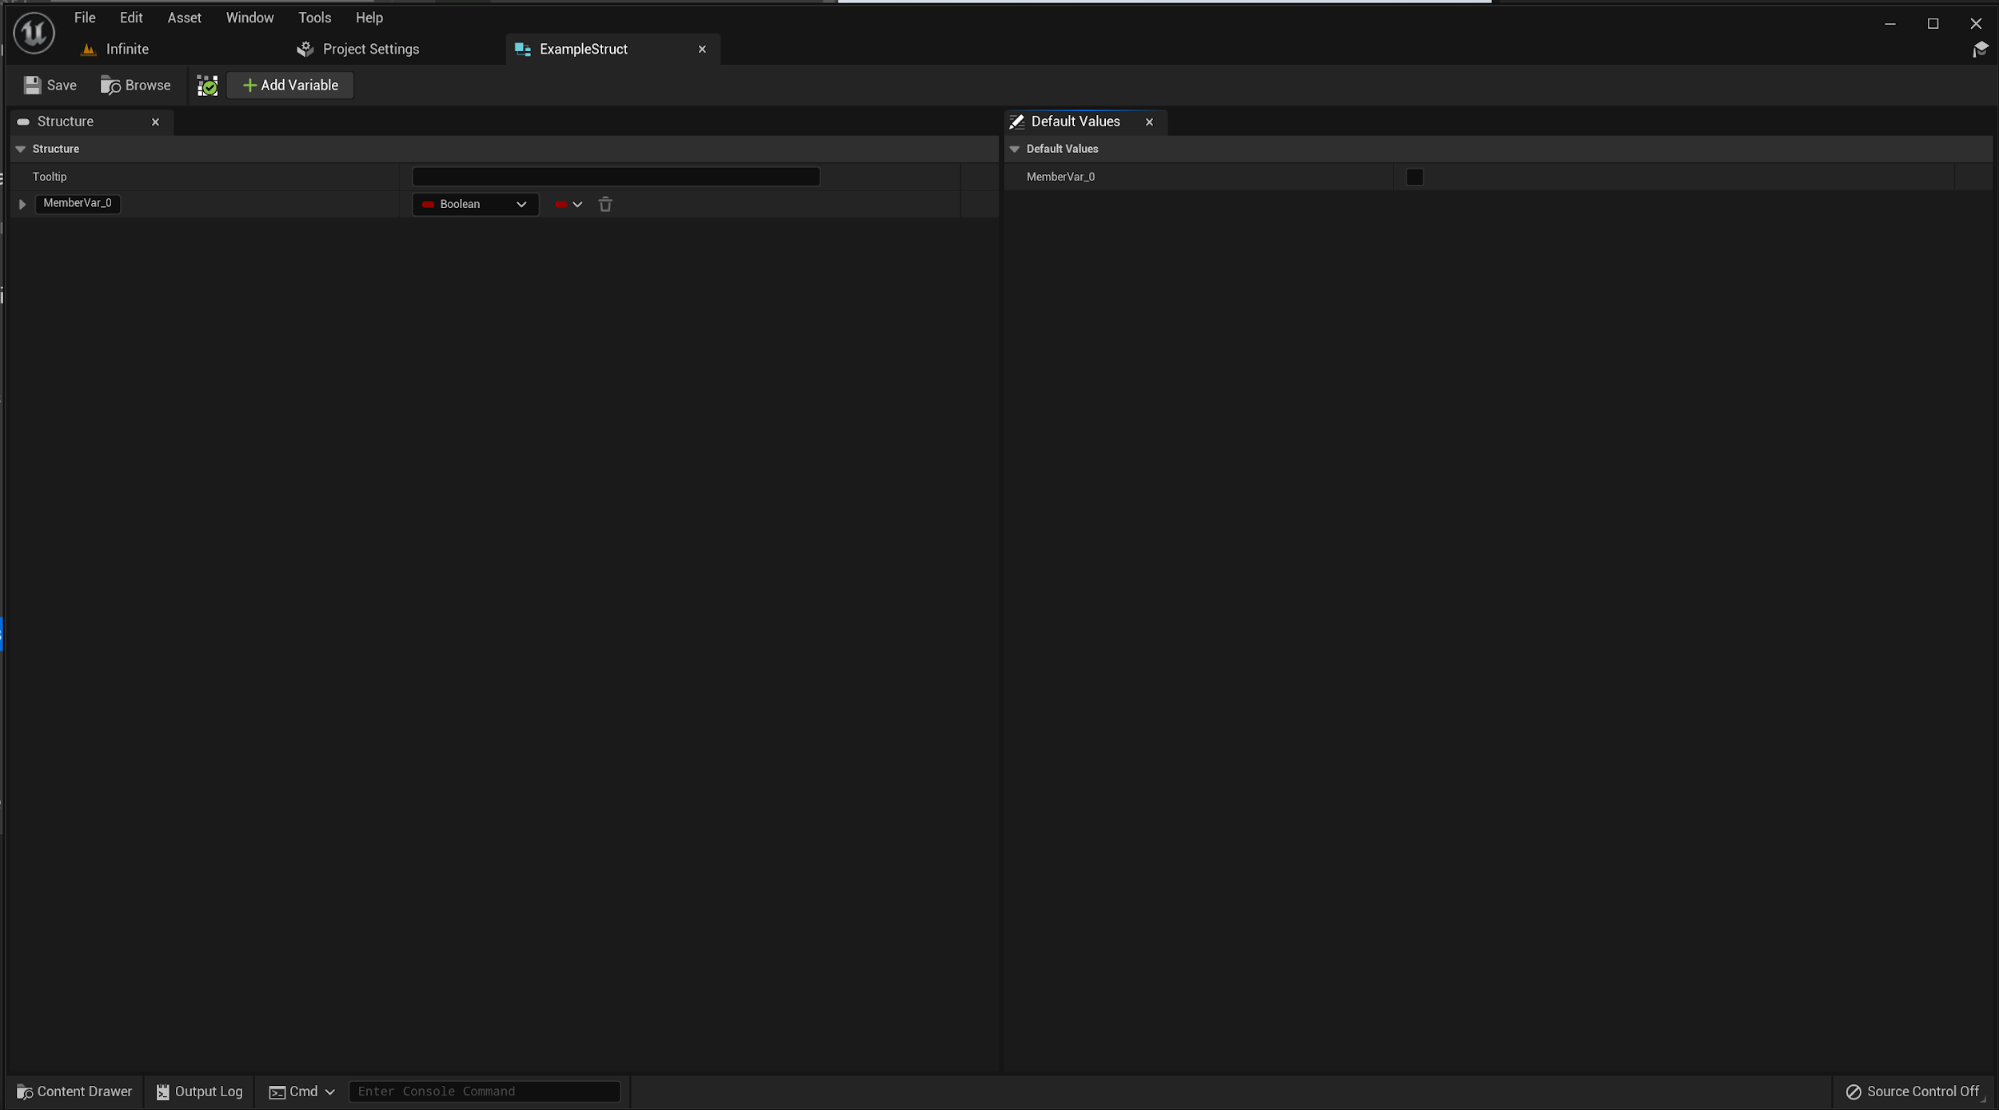Image resolution: width=1999 pixels, height=1110 pixels.
Task: Open the Tools menu
Action: (x=314, y=18)
